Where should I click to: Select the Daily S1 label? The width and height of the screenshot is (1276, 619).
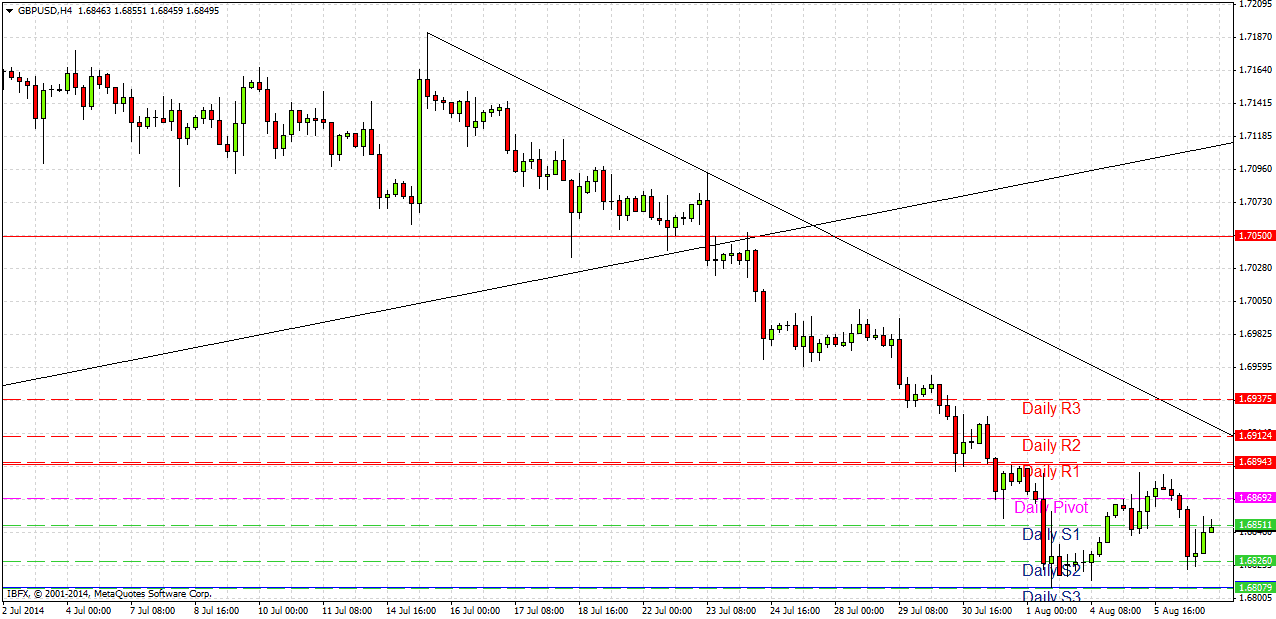click(x=1051, y=535)
